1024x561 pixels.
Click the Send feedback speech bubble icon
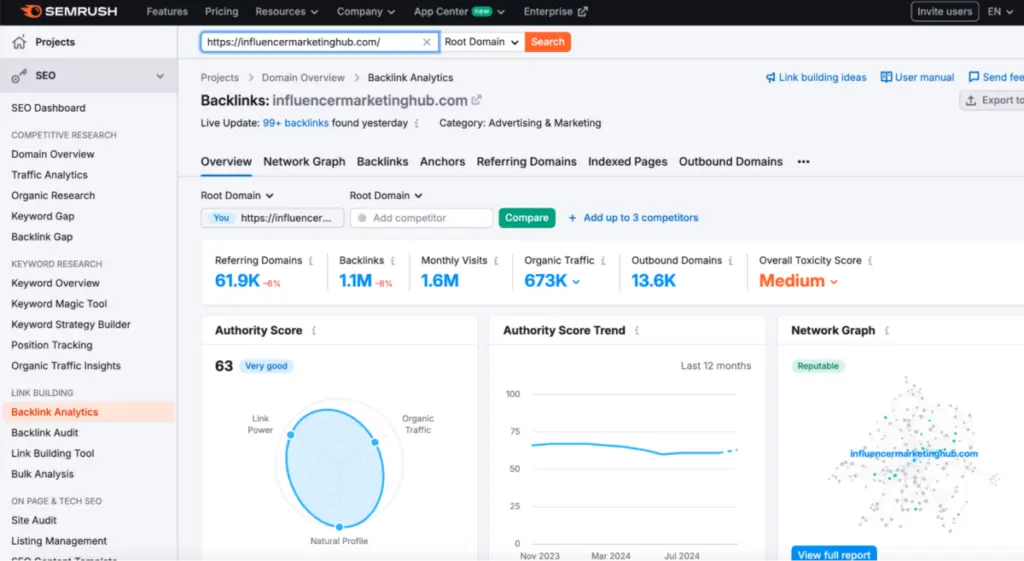pyautogui.click(x=974, y=78)
